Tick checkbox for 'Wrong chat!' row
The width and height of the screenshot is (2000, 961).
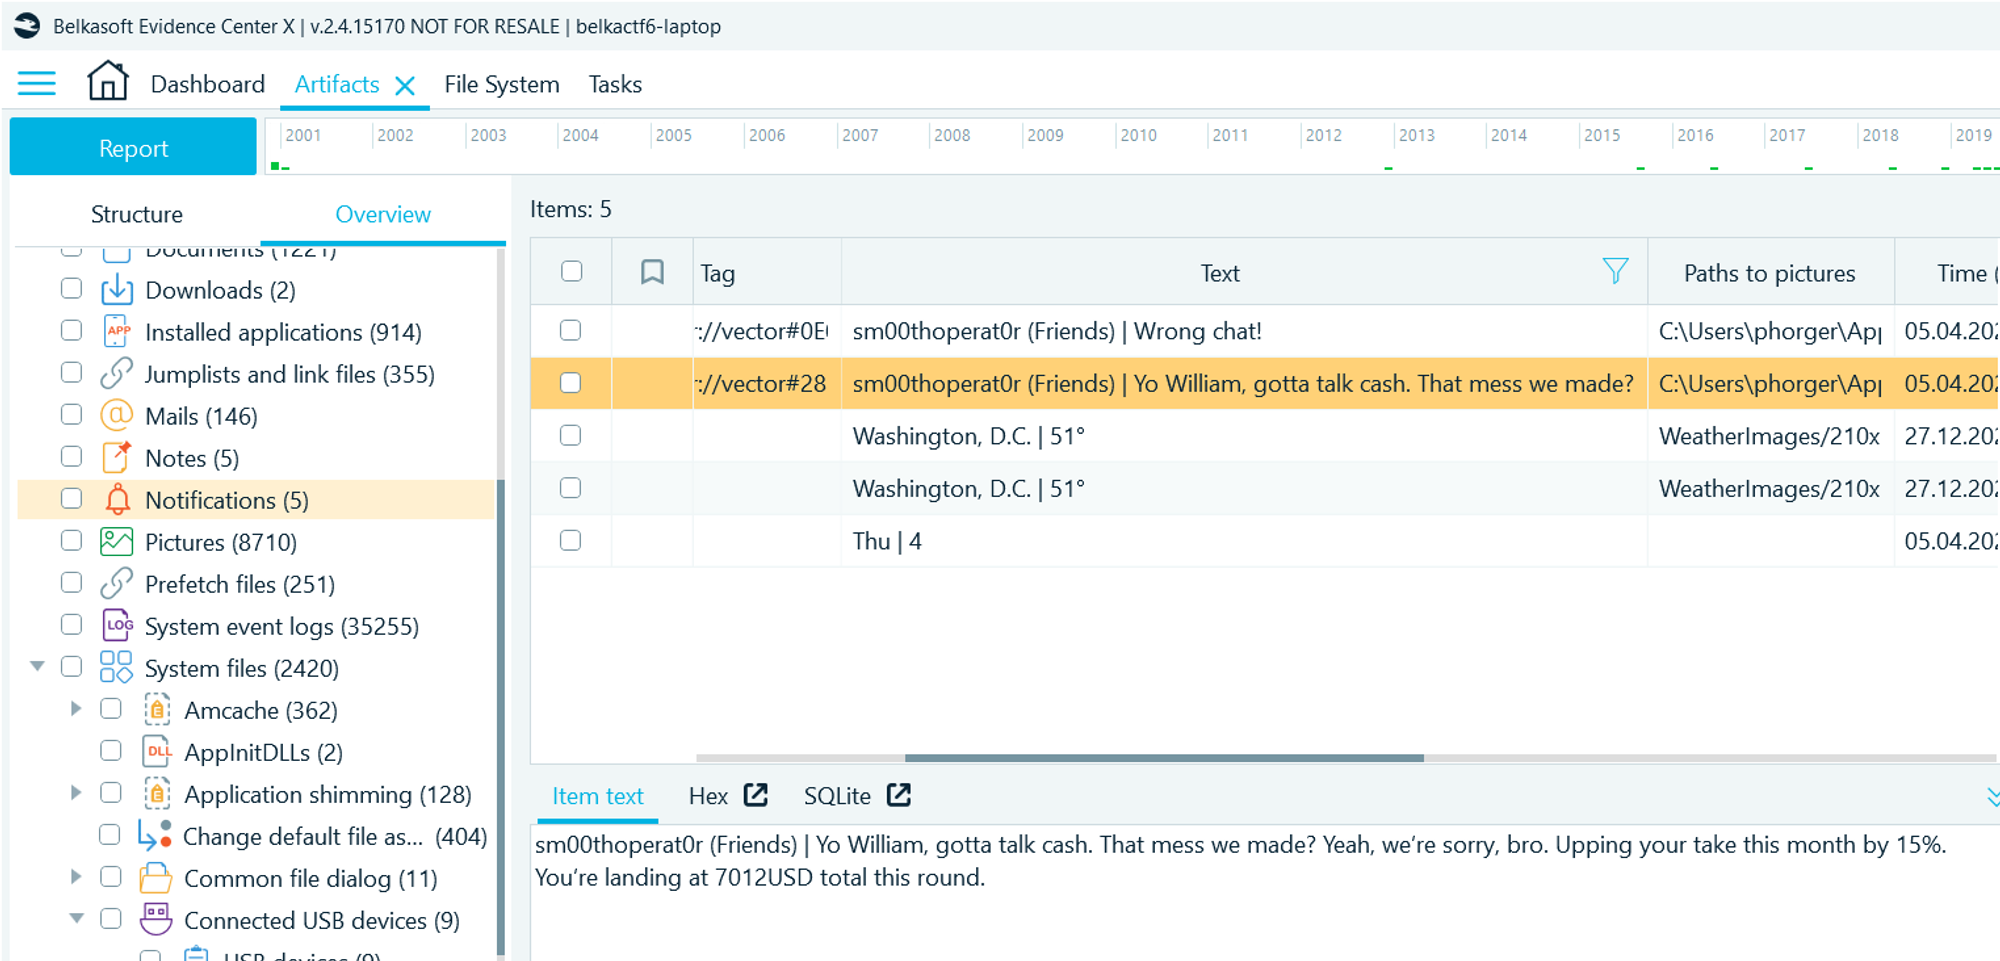pyautogui.click(x=571, y=331)
